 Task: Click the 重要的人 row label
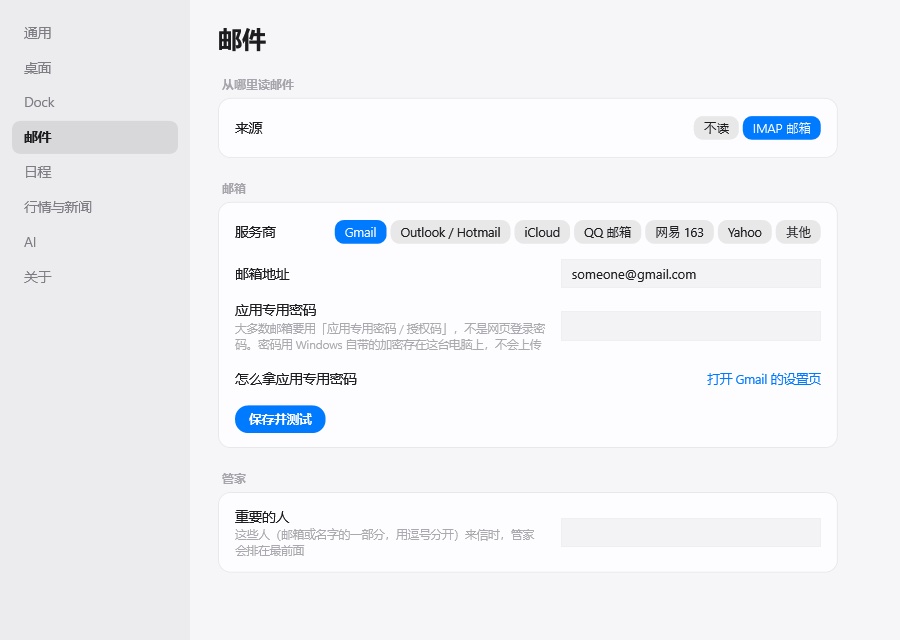(262, 517)
